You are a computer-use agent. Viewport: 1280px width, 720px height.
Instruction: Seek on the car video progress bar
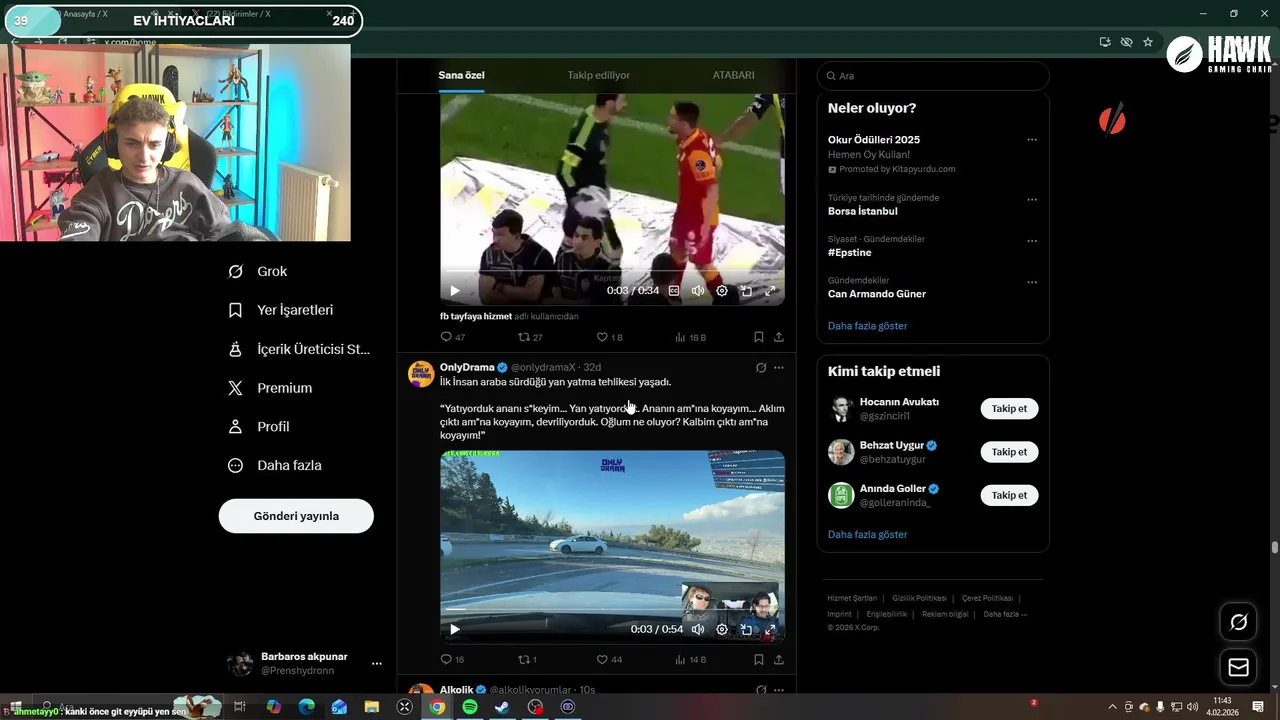(x=612, y=609)
